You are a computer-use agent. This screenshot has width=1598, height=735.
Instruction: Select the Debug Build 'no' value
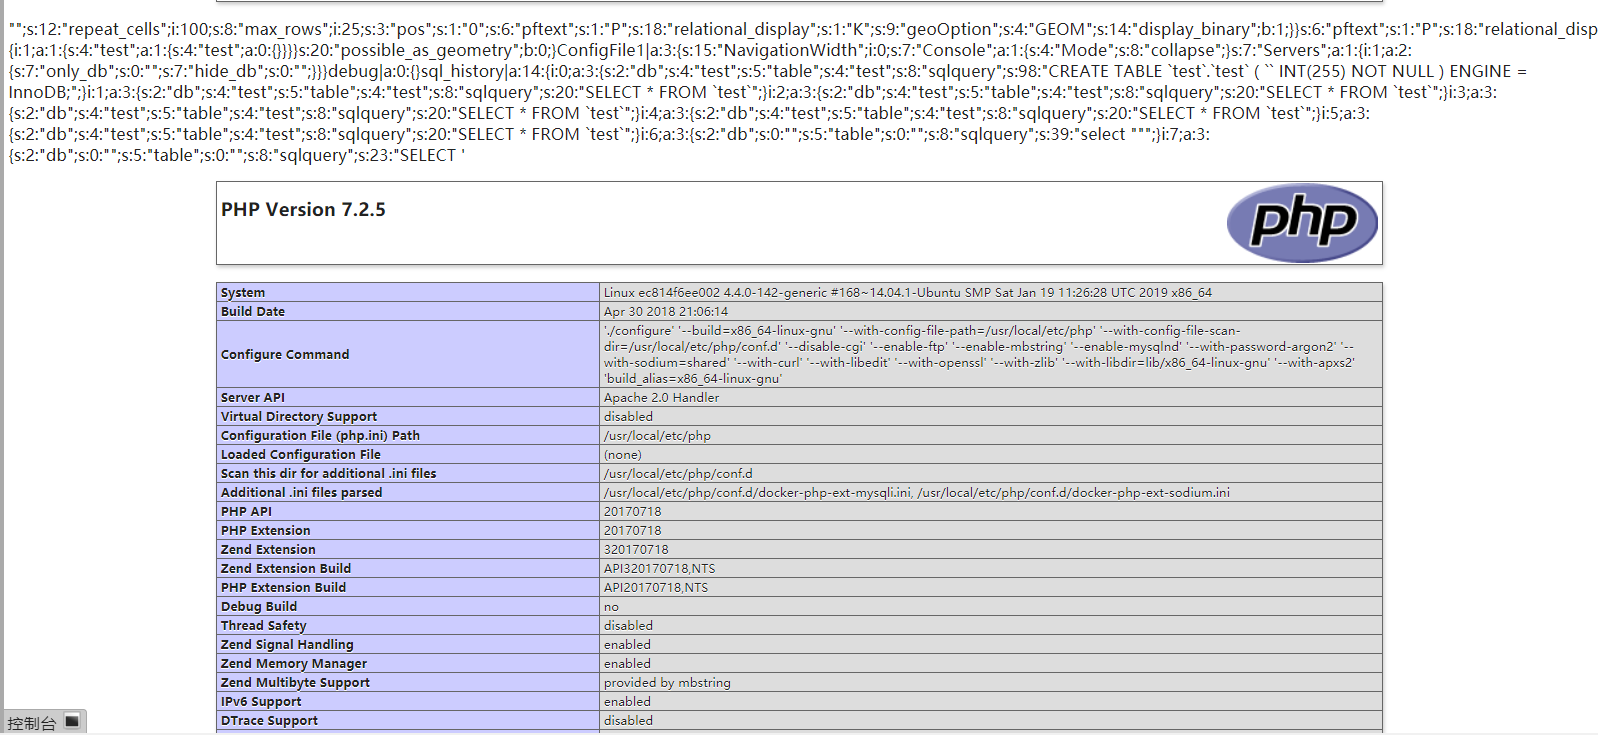[x=611, y=607]
